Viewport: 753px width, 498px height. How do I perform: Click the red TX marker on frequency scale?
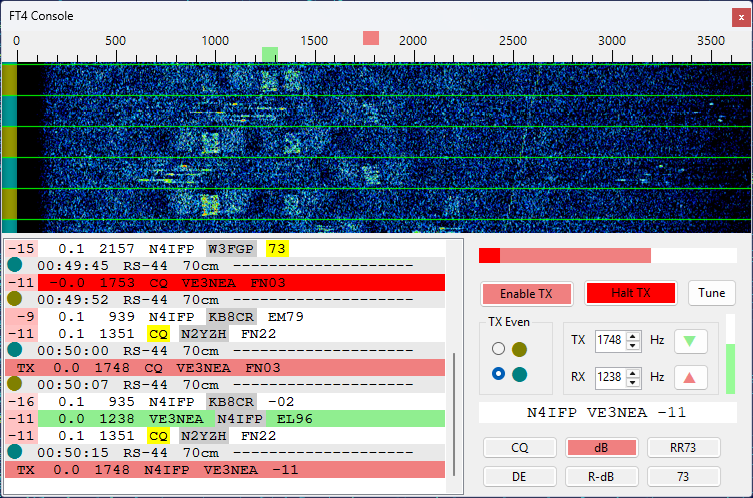click(371, 38)
